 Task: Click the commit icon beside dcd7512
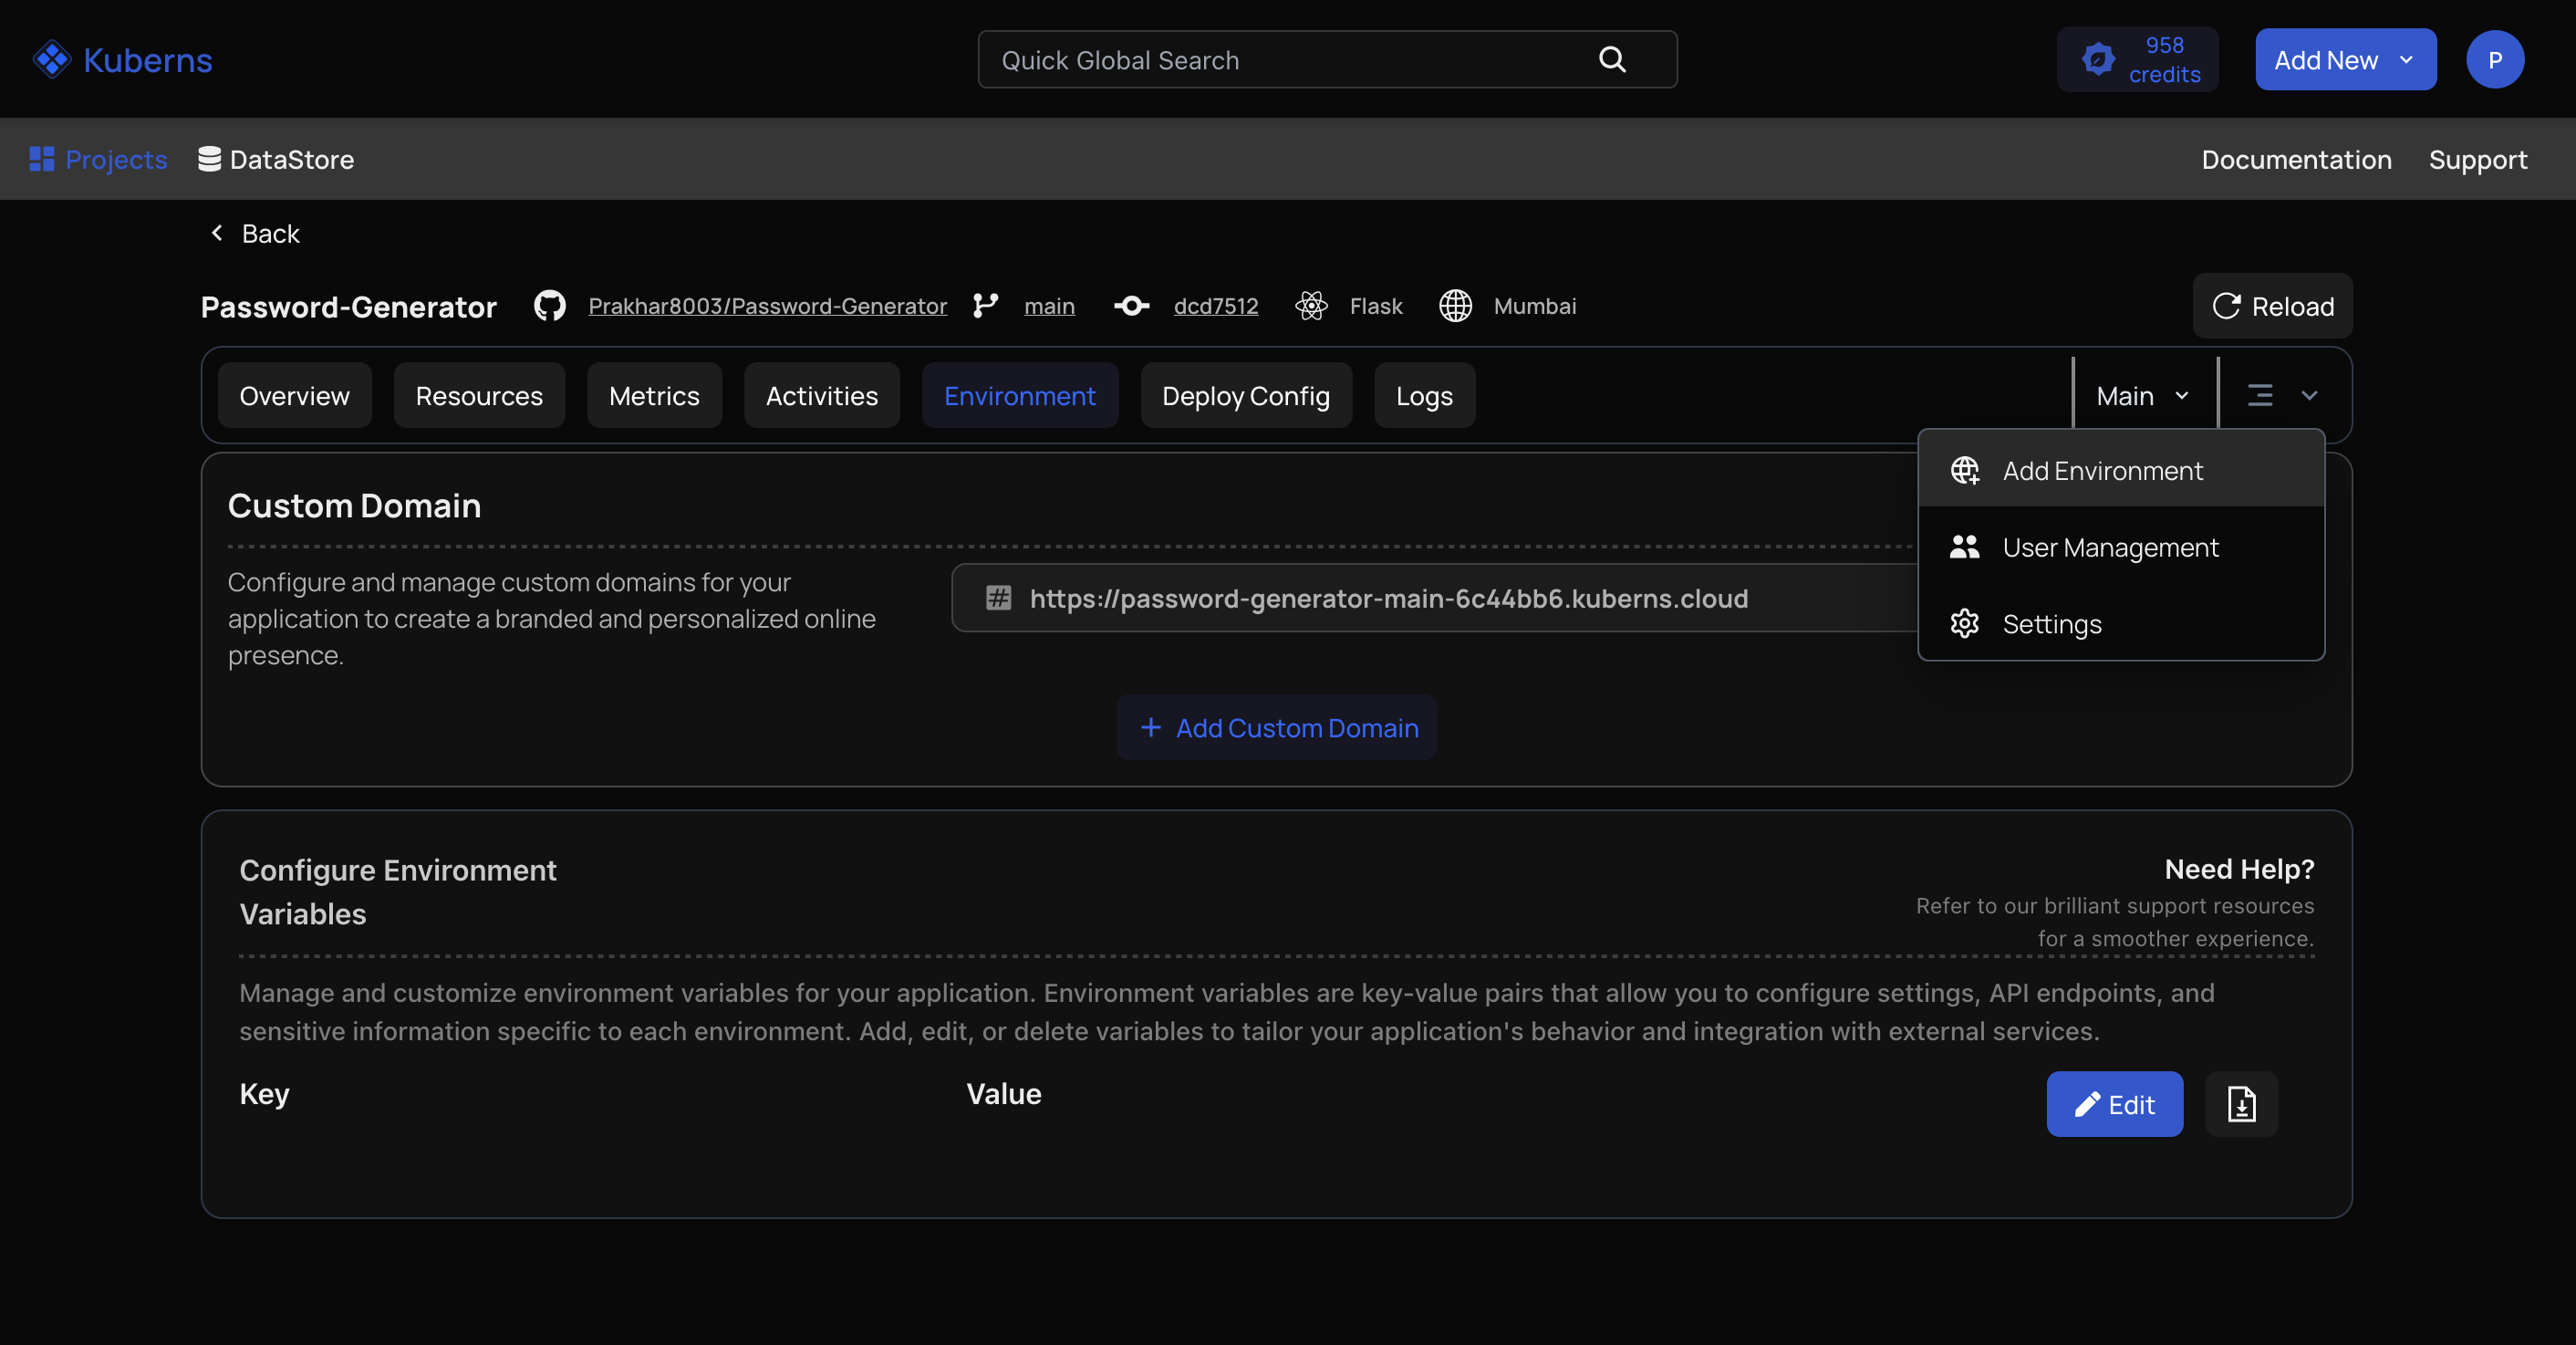coord(1131,306)
